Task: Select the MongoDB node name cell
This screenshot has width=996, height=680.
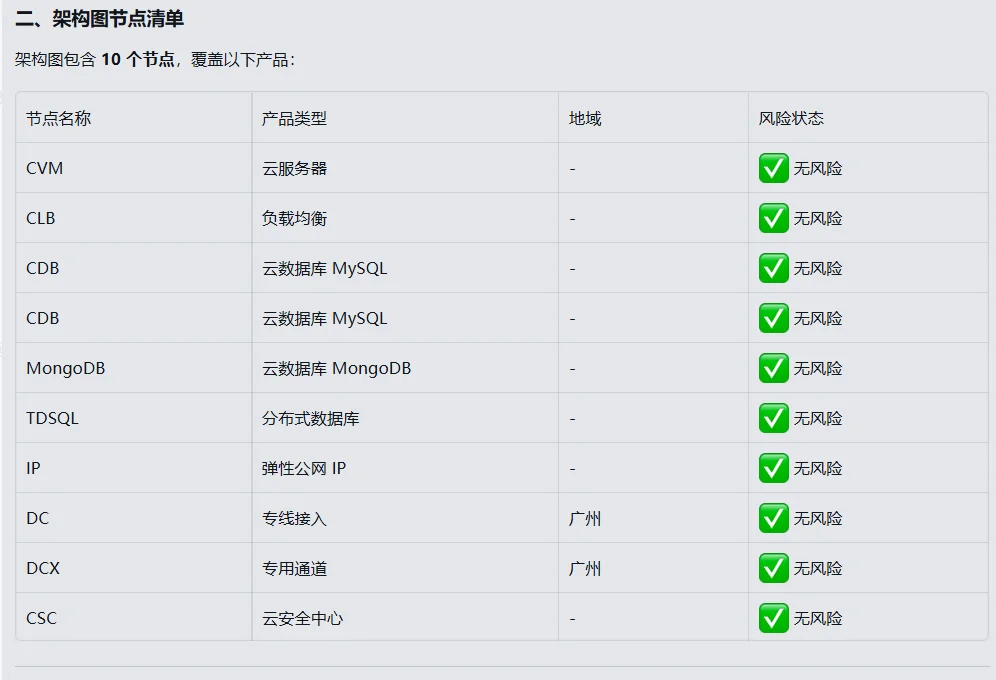Action: (65, 368)
